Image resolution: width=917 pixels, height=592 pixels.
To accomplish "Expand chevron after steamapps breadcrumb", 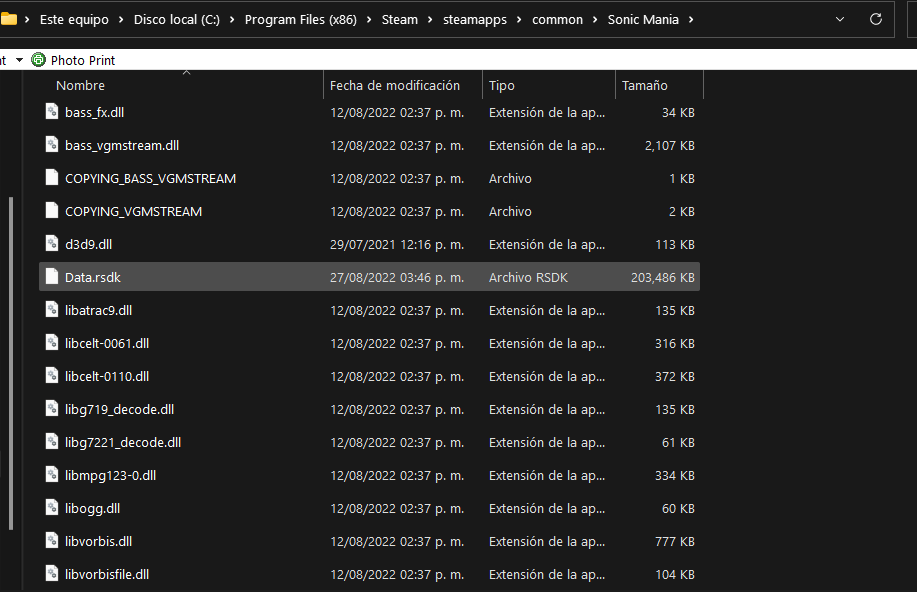I will (519, 19).
